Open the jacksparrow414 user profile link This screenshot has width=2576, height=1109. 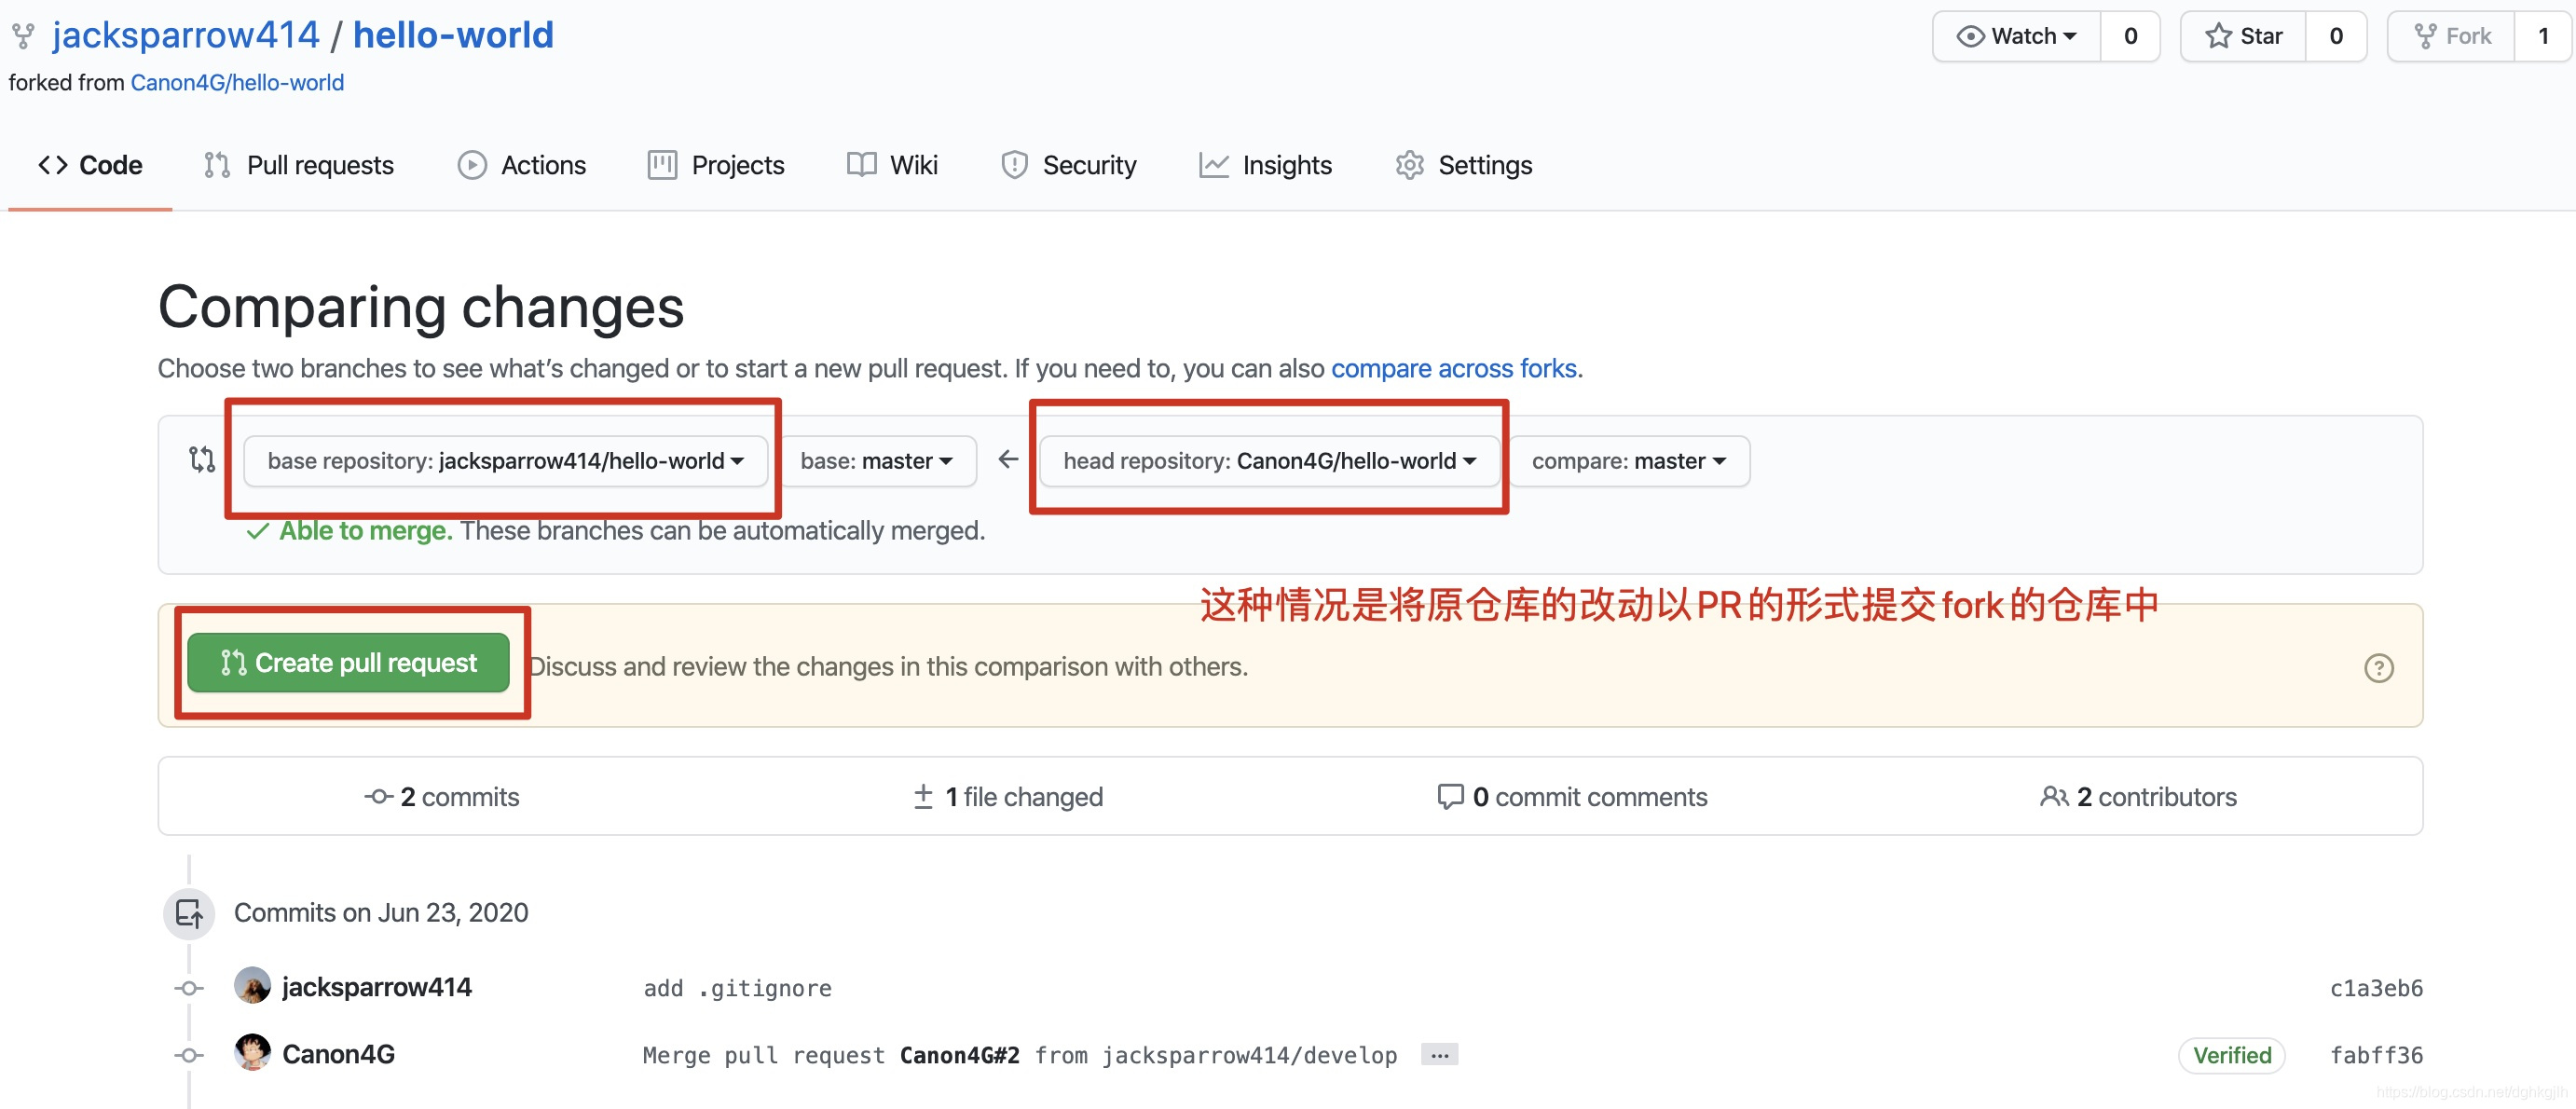pyautogui.click(x=186, y=35)
